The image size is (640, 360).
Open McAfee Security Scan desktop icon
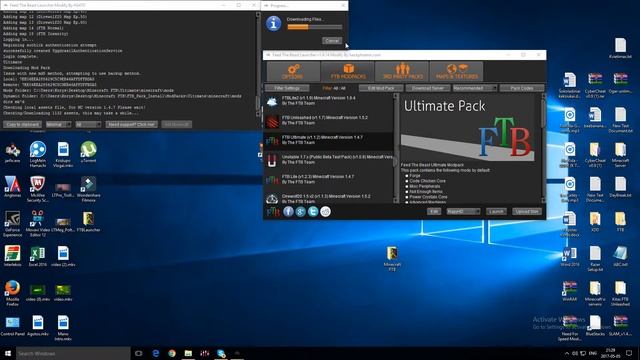(x=38, y=189)
